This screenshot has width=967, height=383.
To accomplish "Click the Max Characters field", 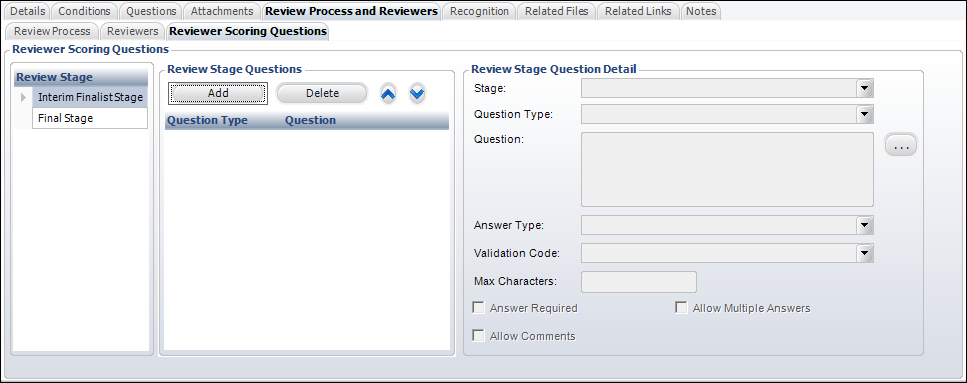I will [639, 281].
